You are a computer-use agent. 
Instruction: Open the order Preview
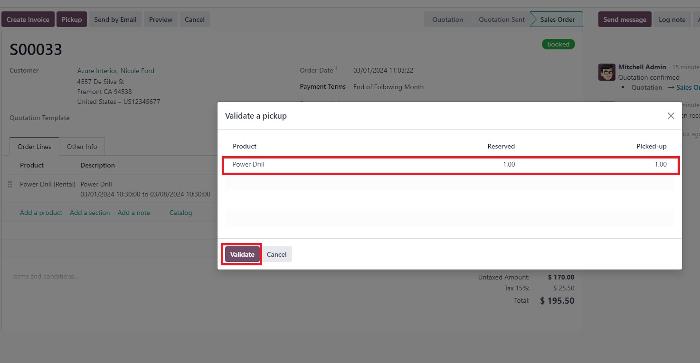coord(160,20)
